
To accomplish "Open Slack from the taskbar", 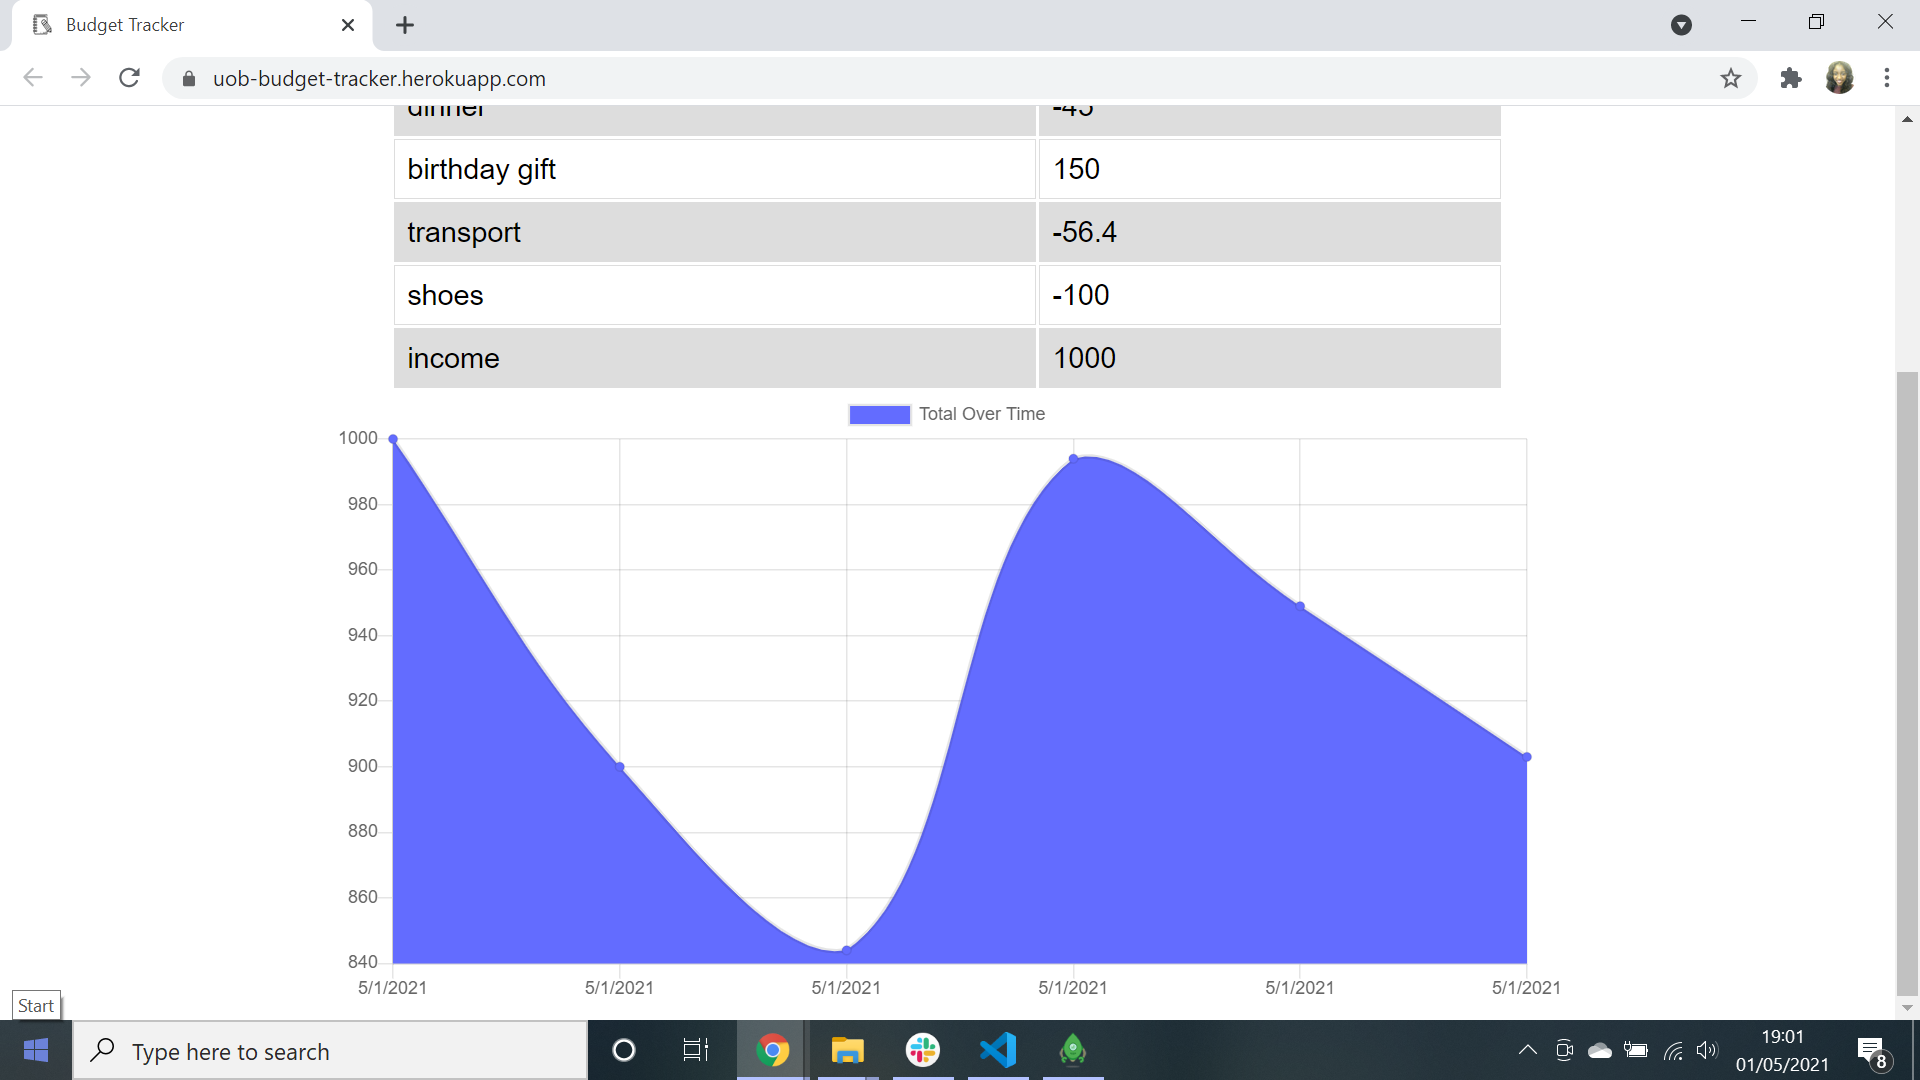I will tap(922, 1051).
